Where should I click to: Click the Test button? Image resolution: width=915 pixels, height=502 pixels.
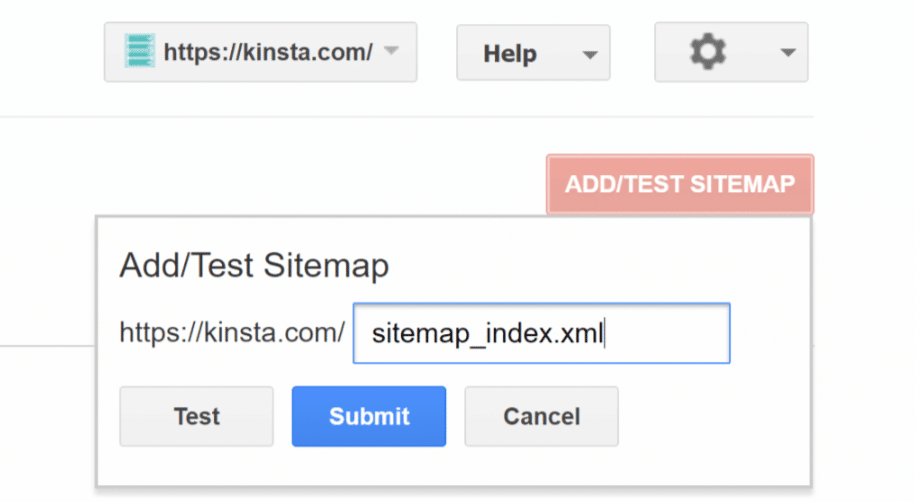click(x=196, y=416)
